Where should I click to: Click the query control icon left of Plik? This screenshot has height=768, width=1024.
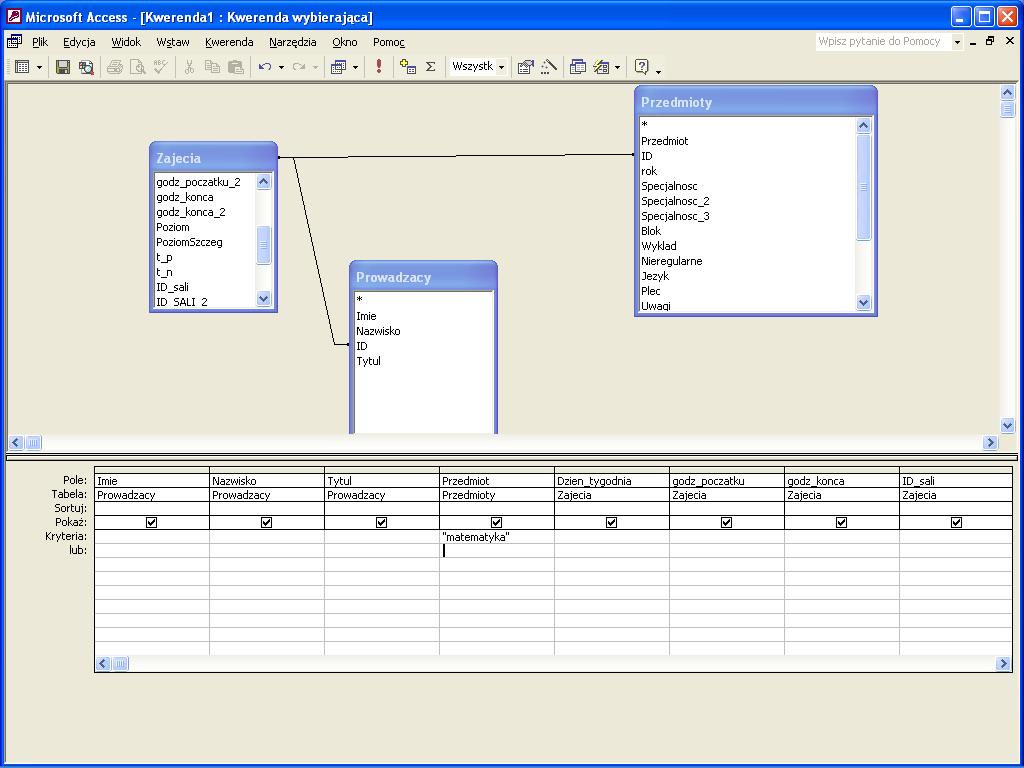click(14, 42)
